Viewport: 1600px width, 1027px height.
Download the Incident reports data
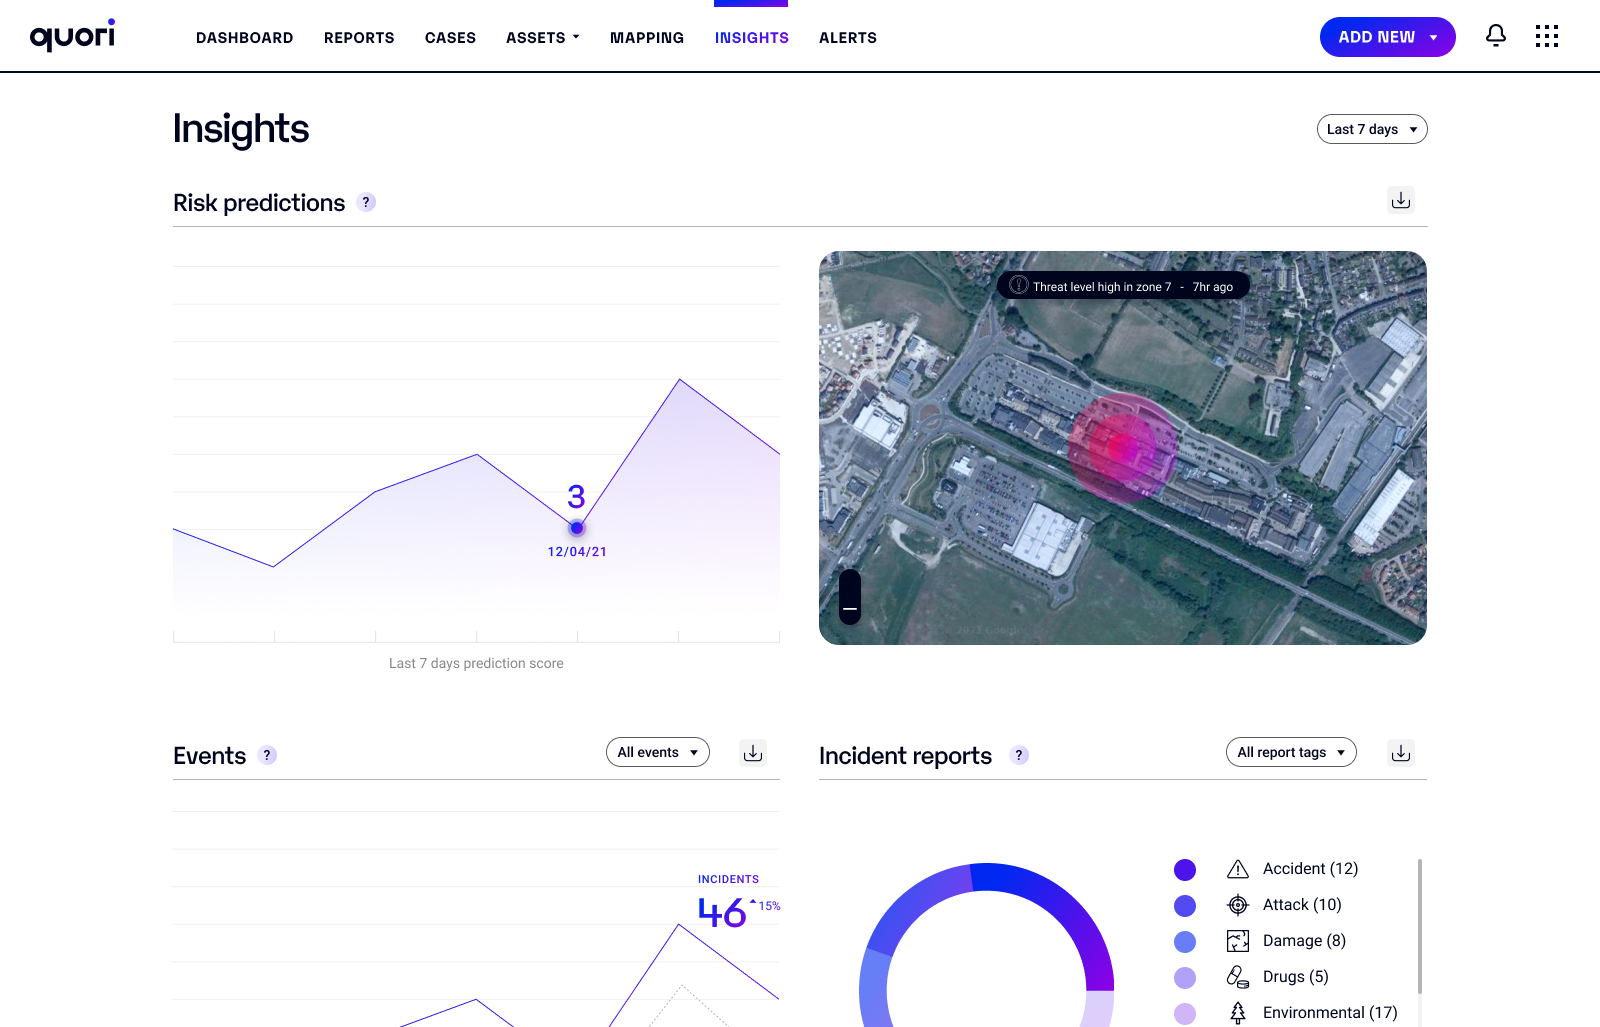(x=1401, y=753)
